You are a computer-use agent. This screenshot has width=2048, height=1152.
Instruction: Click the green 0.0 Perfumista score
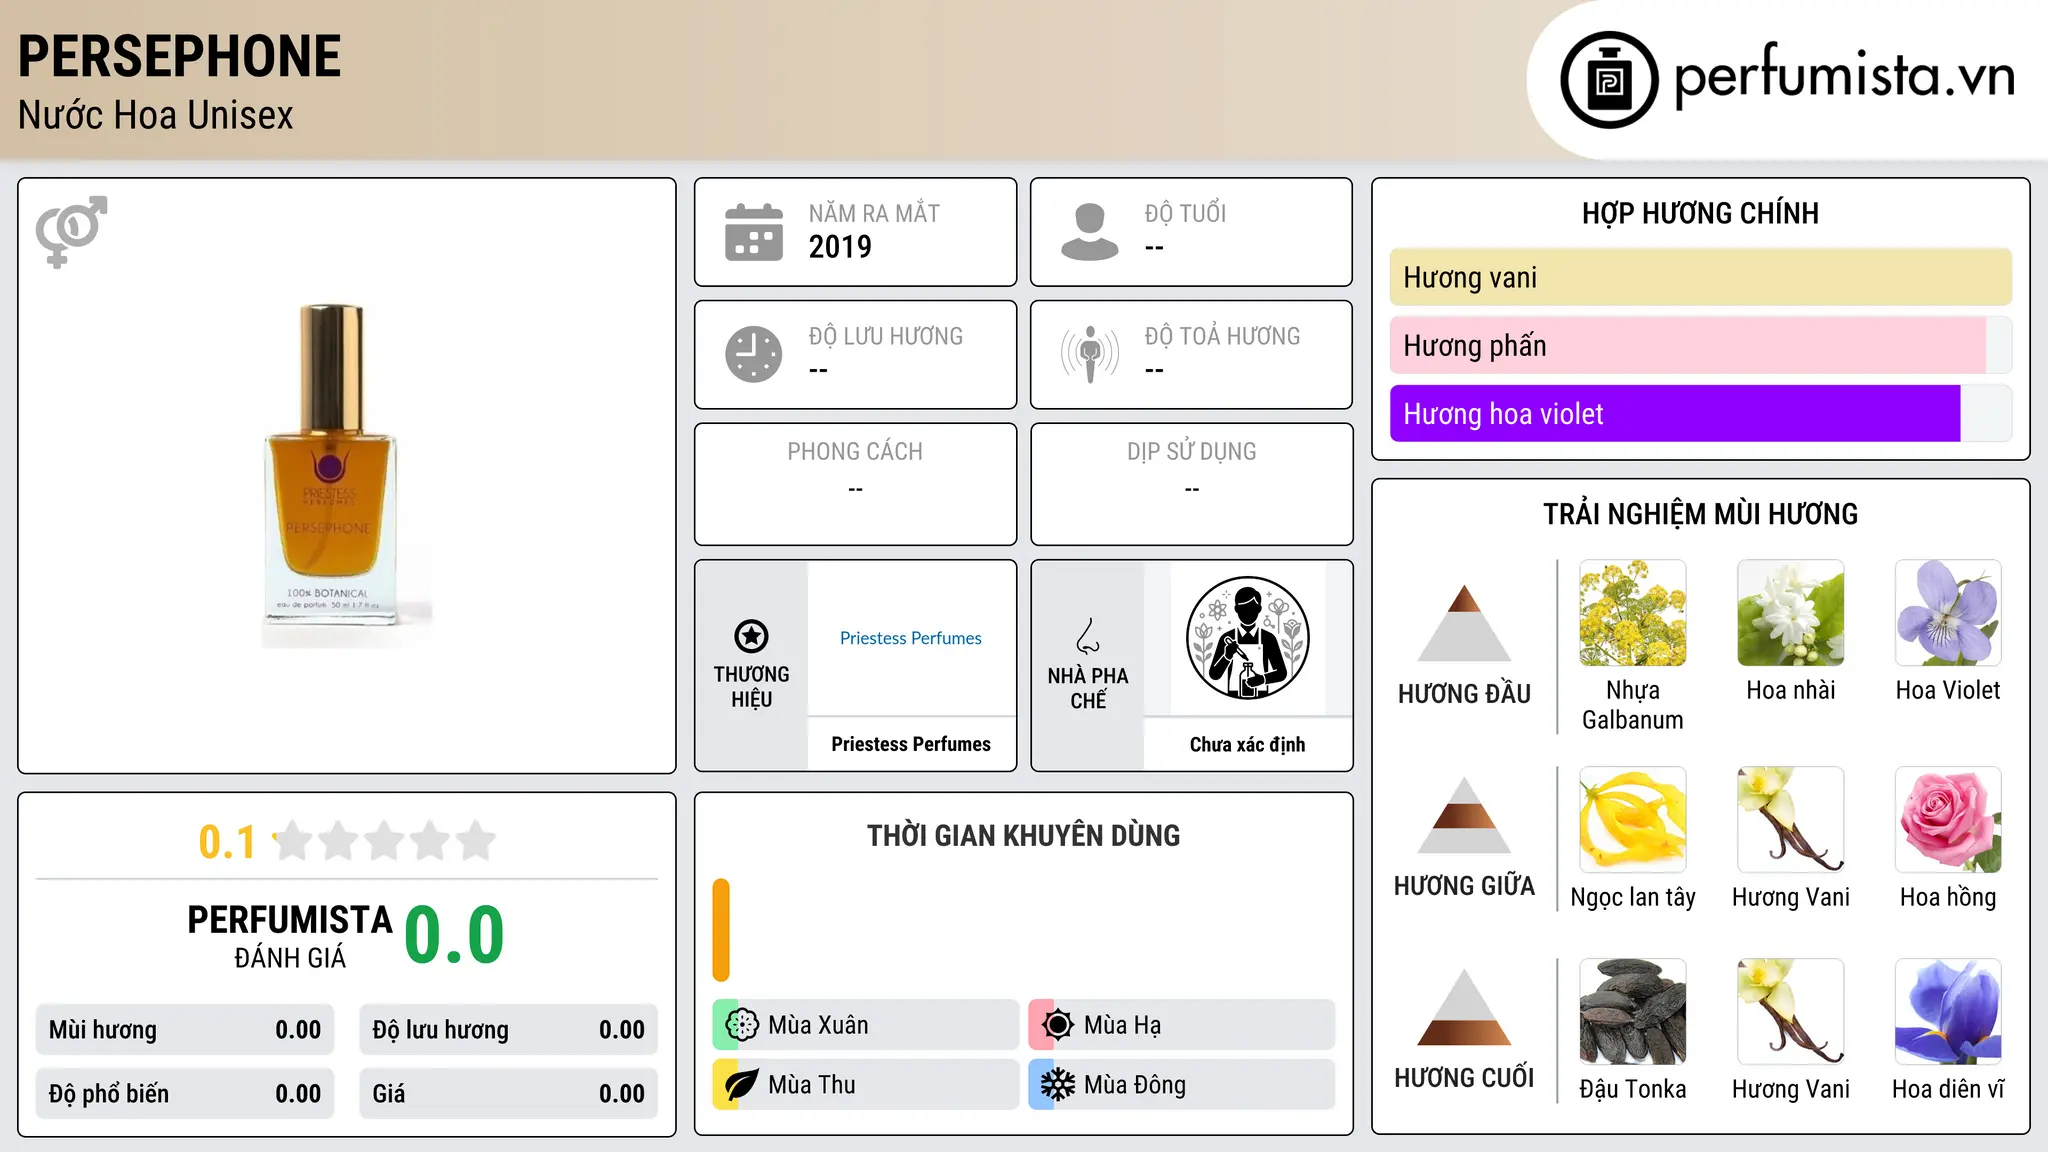click(455, 935)
